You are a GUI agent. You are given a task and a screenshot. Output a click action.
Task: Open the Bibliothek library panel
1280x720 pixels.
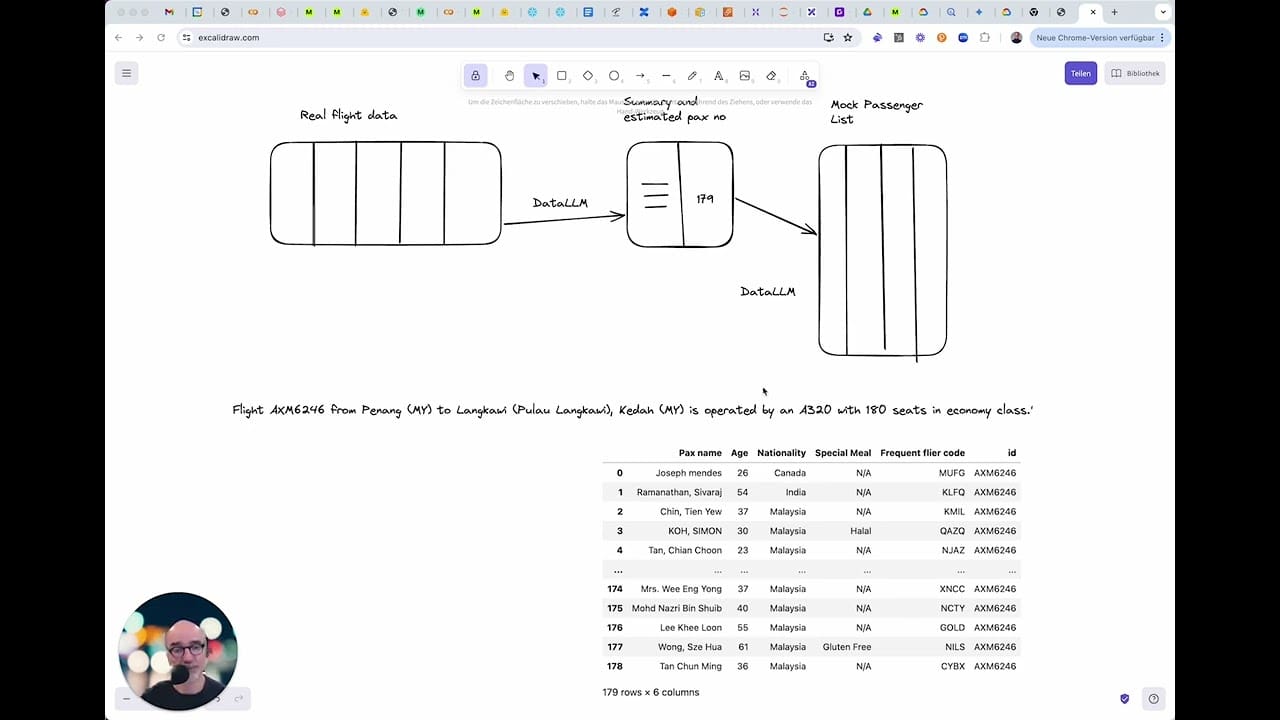point(1135,73)
